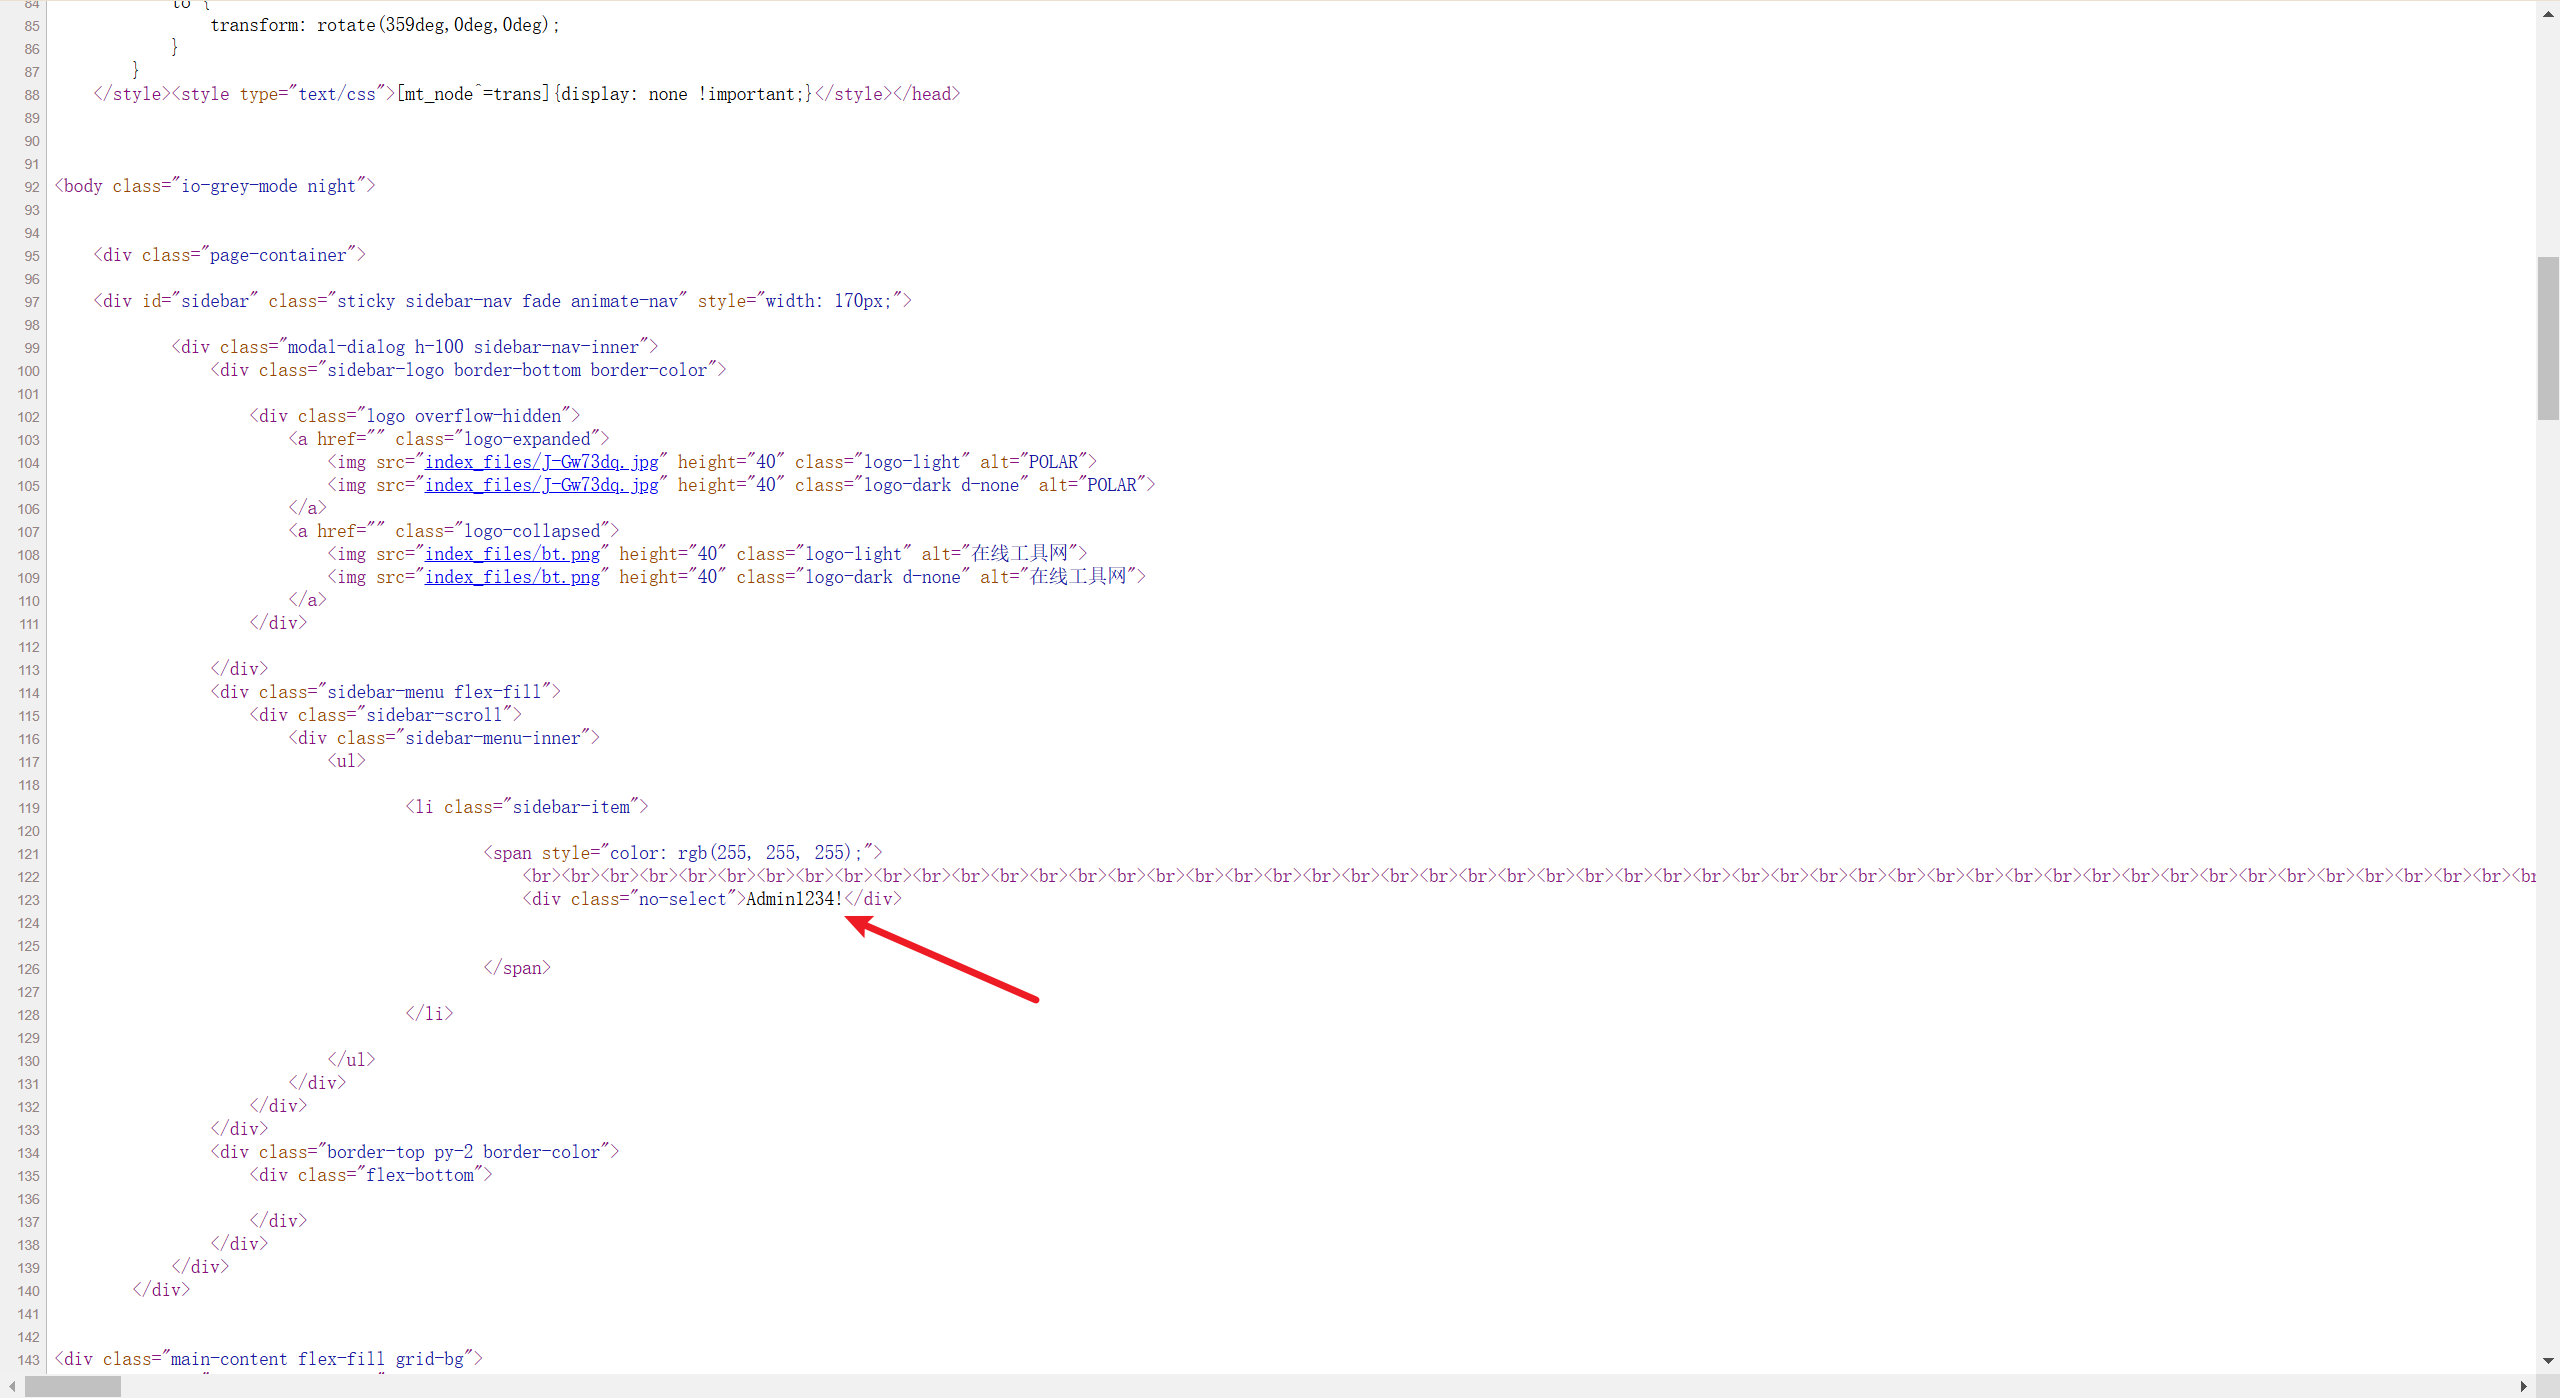Open J-Gw73dq.jpg link on line 104
2560x1398 pixels.
(x=541, y=462)
